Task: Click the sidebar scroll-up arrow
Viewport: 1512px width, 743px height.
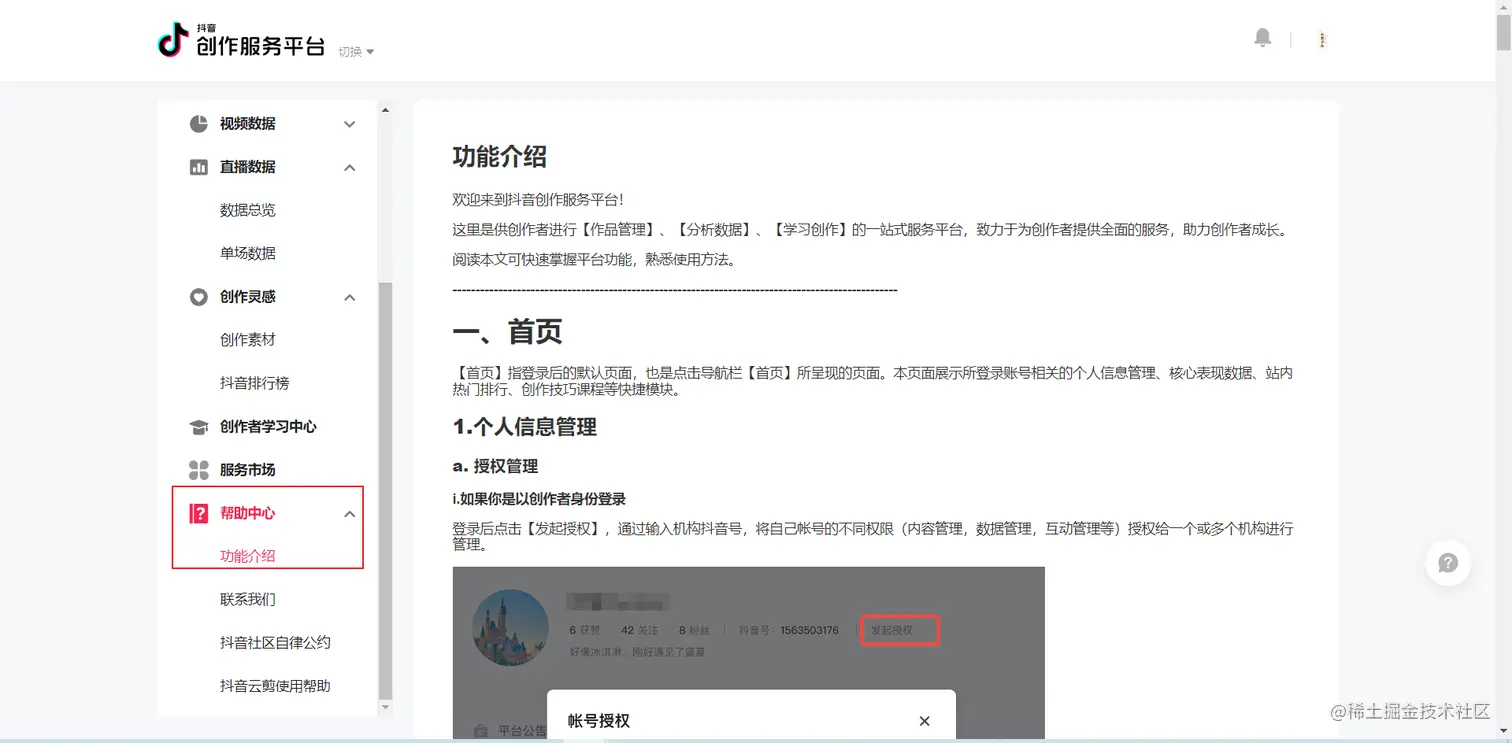Action: tap(386, 110)
